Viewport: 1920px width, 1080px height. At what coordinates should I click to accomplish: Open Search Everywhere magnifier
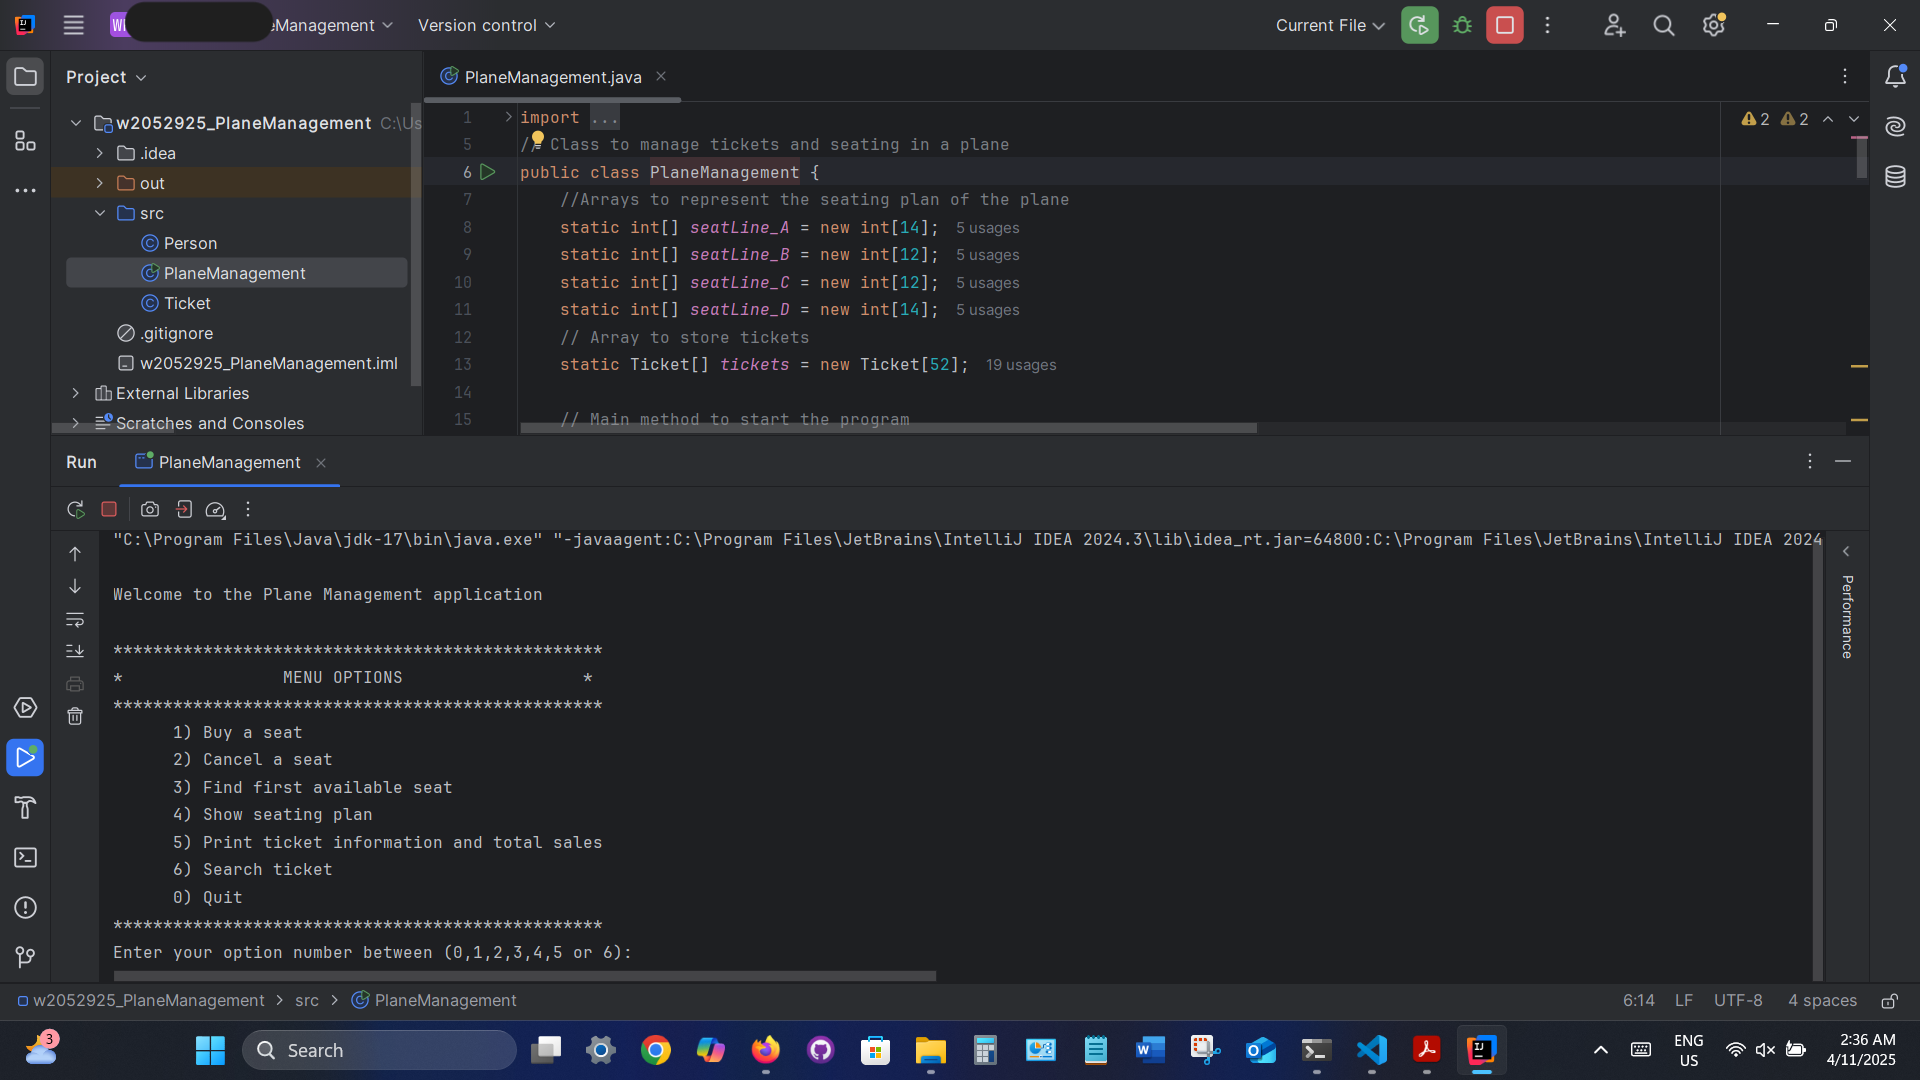pos(1664,25)
